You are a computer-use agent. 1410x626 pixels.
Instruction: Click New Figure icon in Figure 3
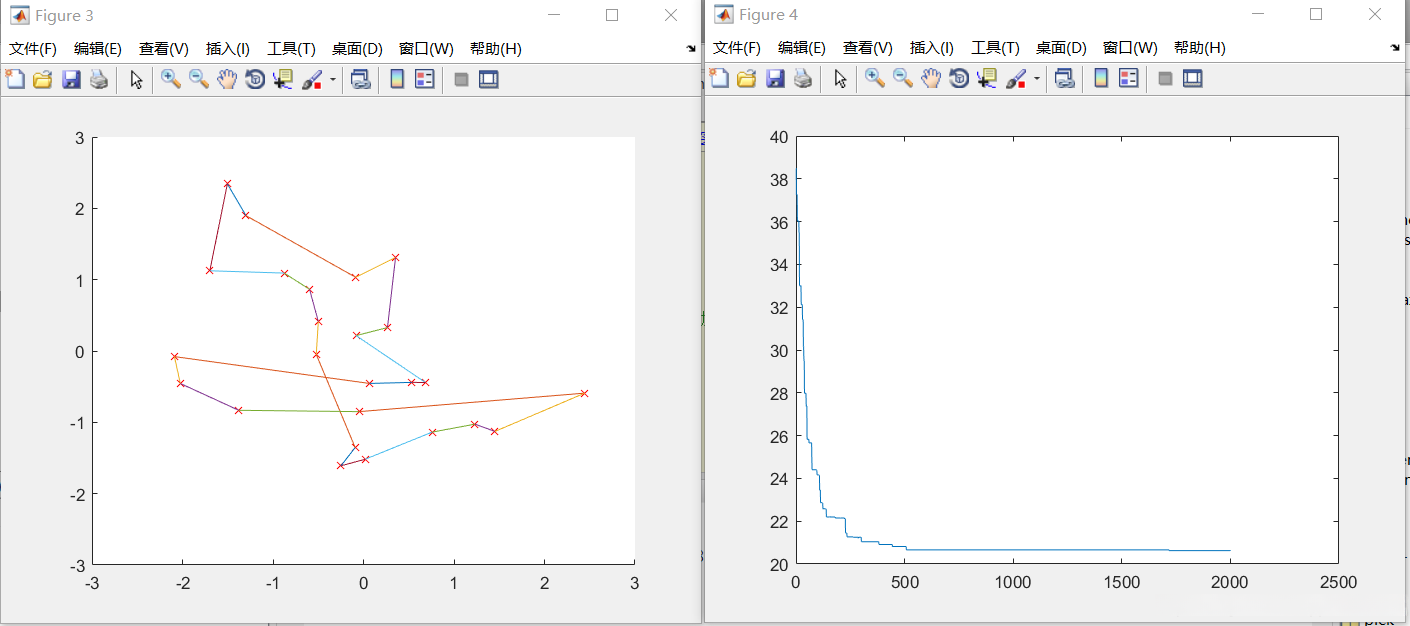click(15, 80)
